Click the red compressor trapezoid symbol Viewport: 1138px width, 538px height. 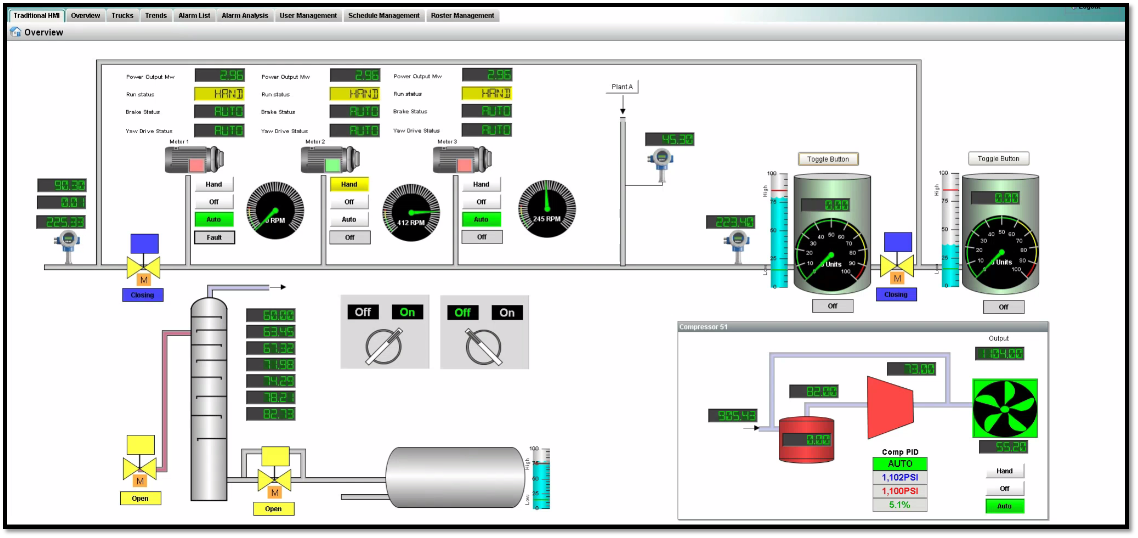(x=890, y=407)
